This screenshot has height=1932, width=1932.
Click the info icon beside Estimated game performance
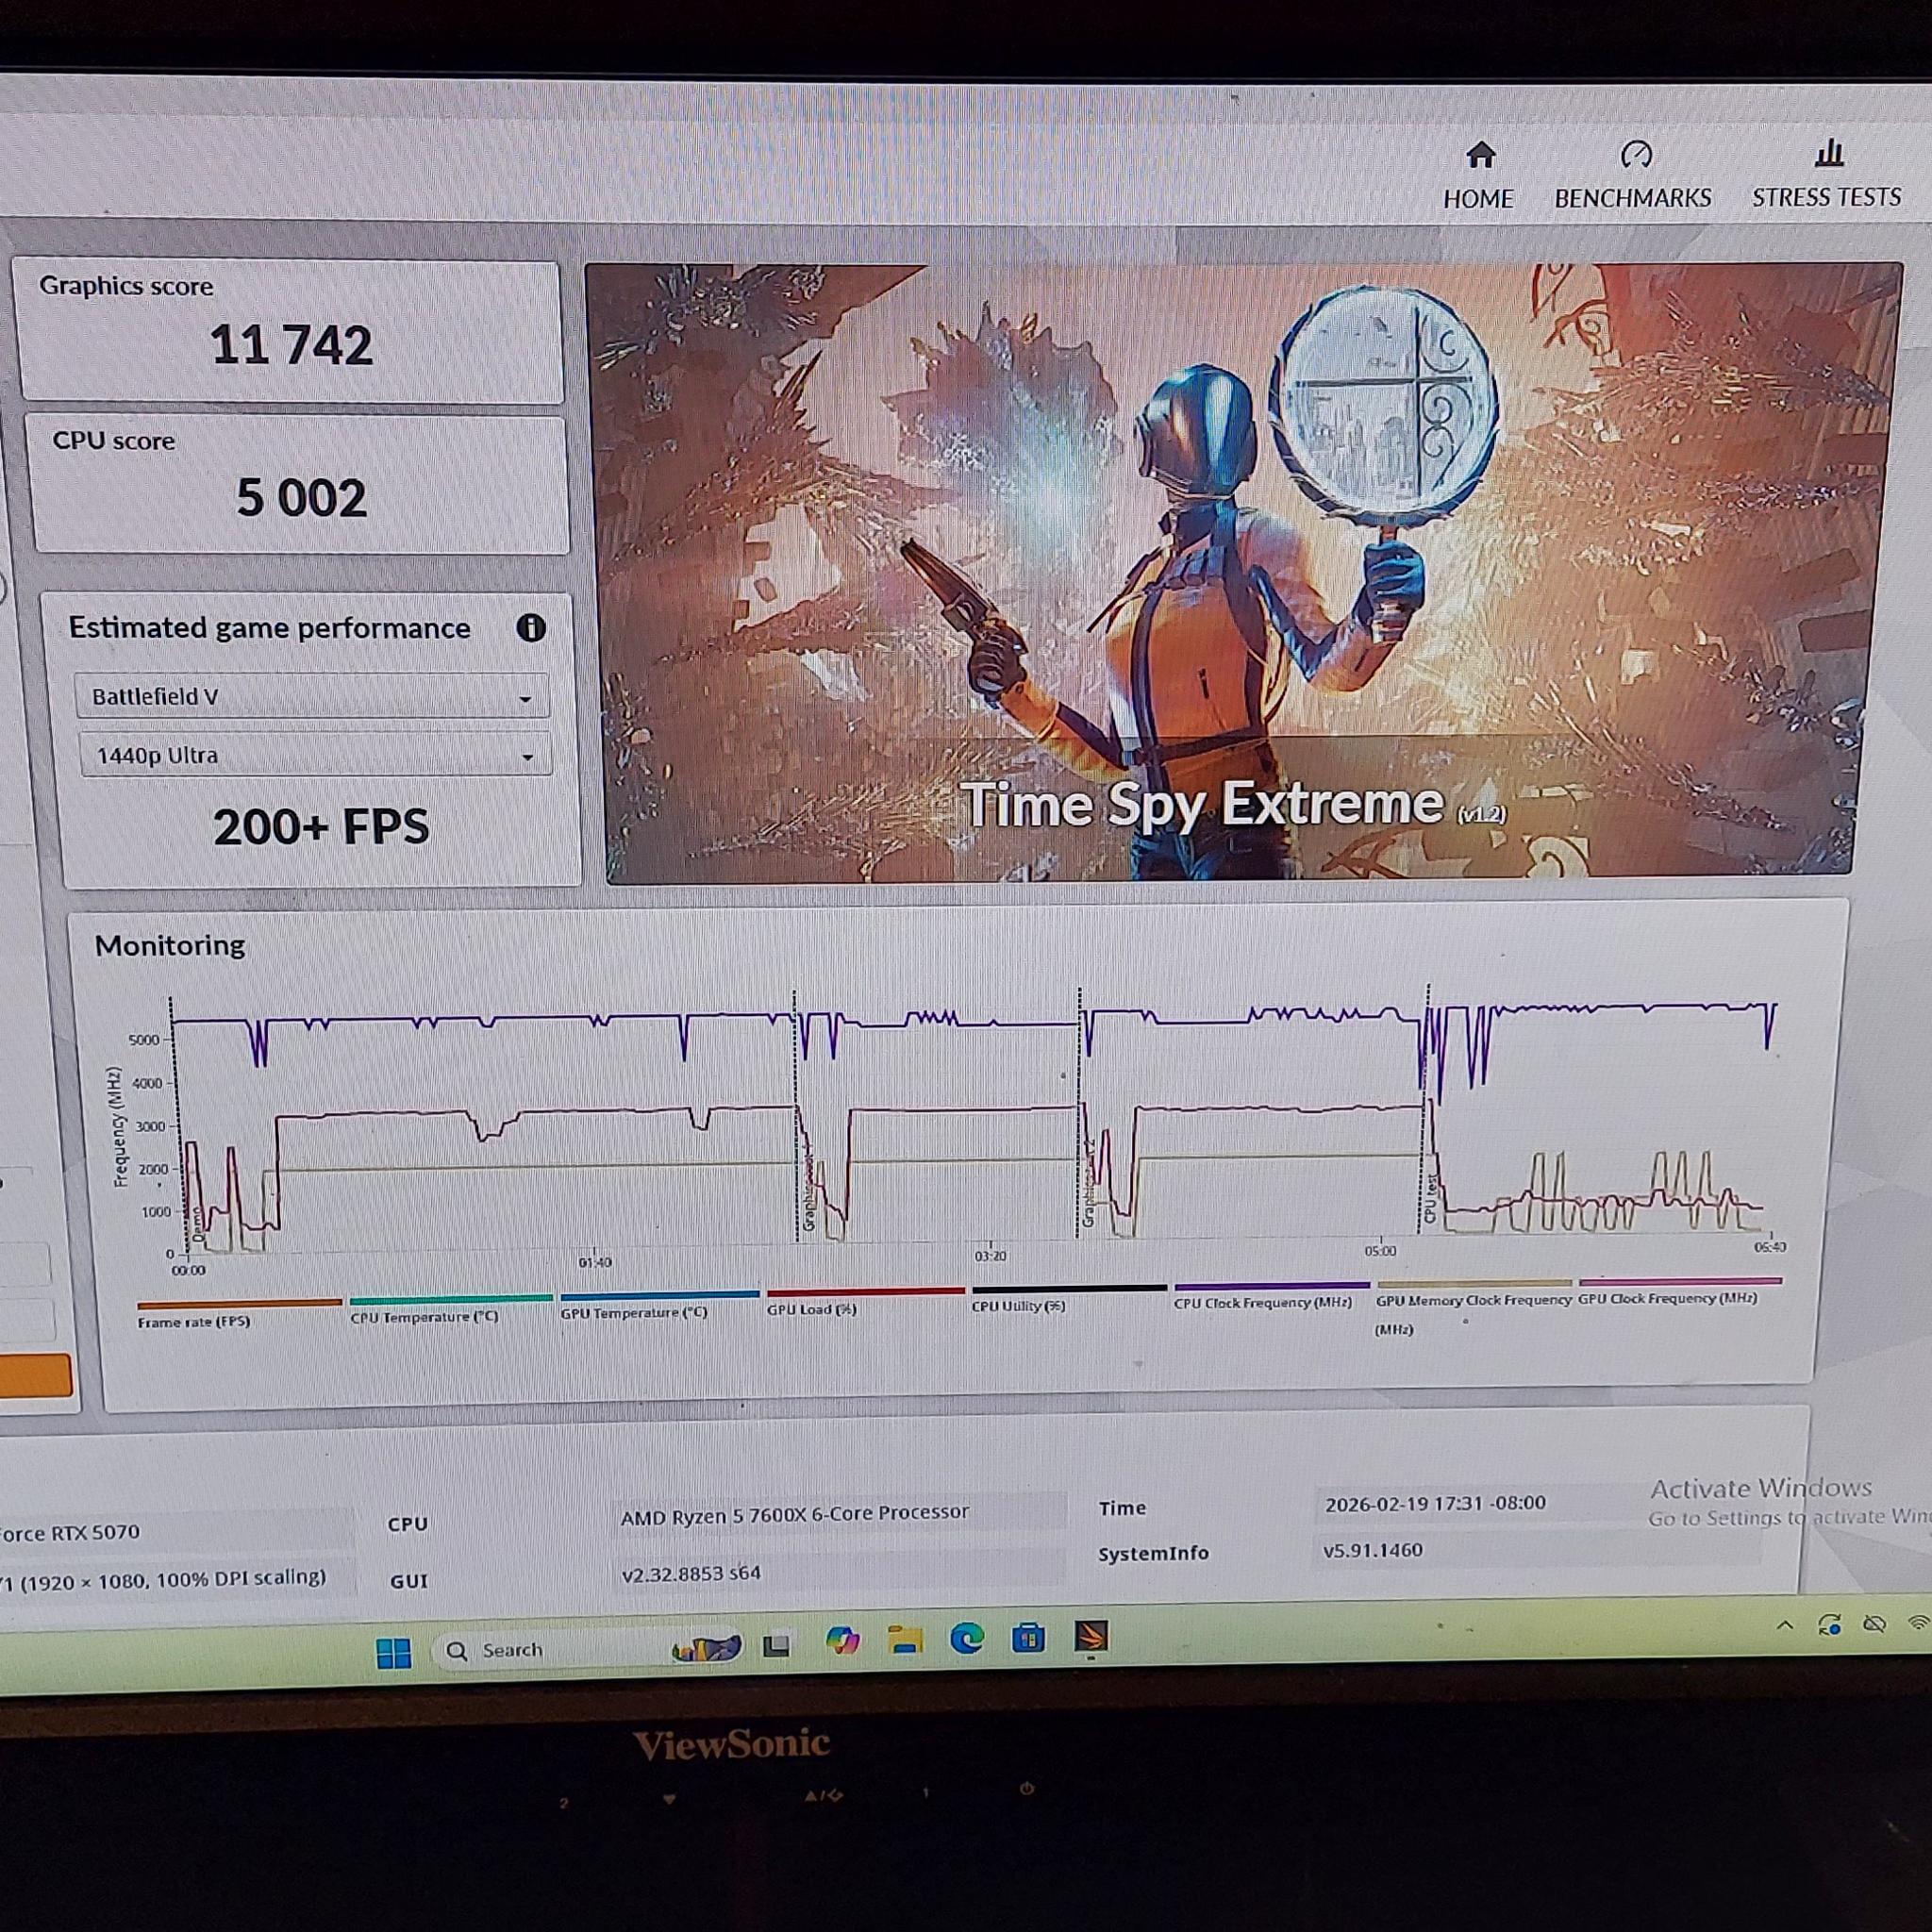[x=531, y=628]
